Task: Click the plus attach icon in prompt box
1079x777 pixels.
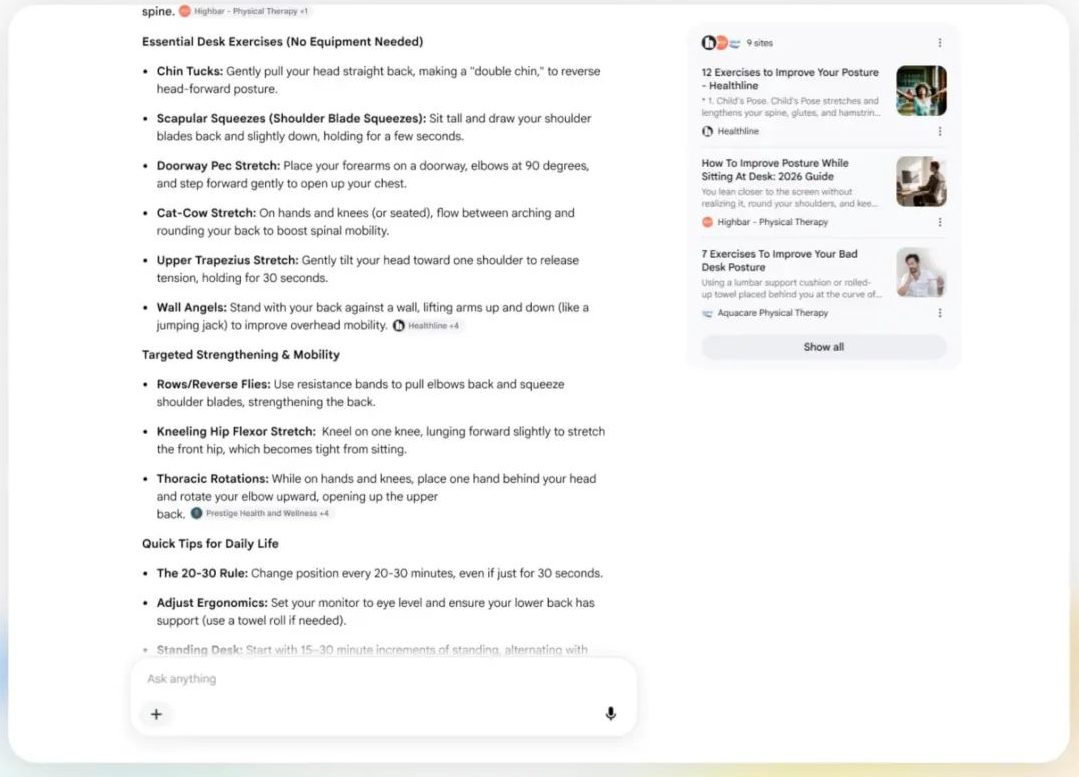Action: point(156,714)
